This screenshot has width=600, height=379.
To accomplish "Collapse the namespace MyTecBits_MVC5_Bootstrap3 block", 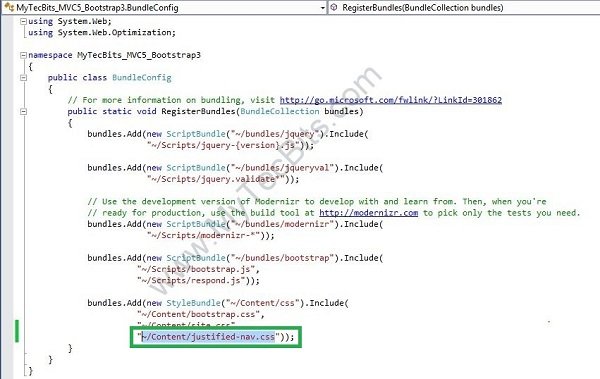I will tap(23, 55).
